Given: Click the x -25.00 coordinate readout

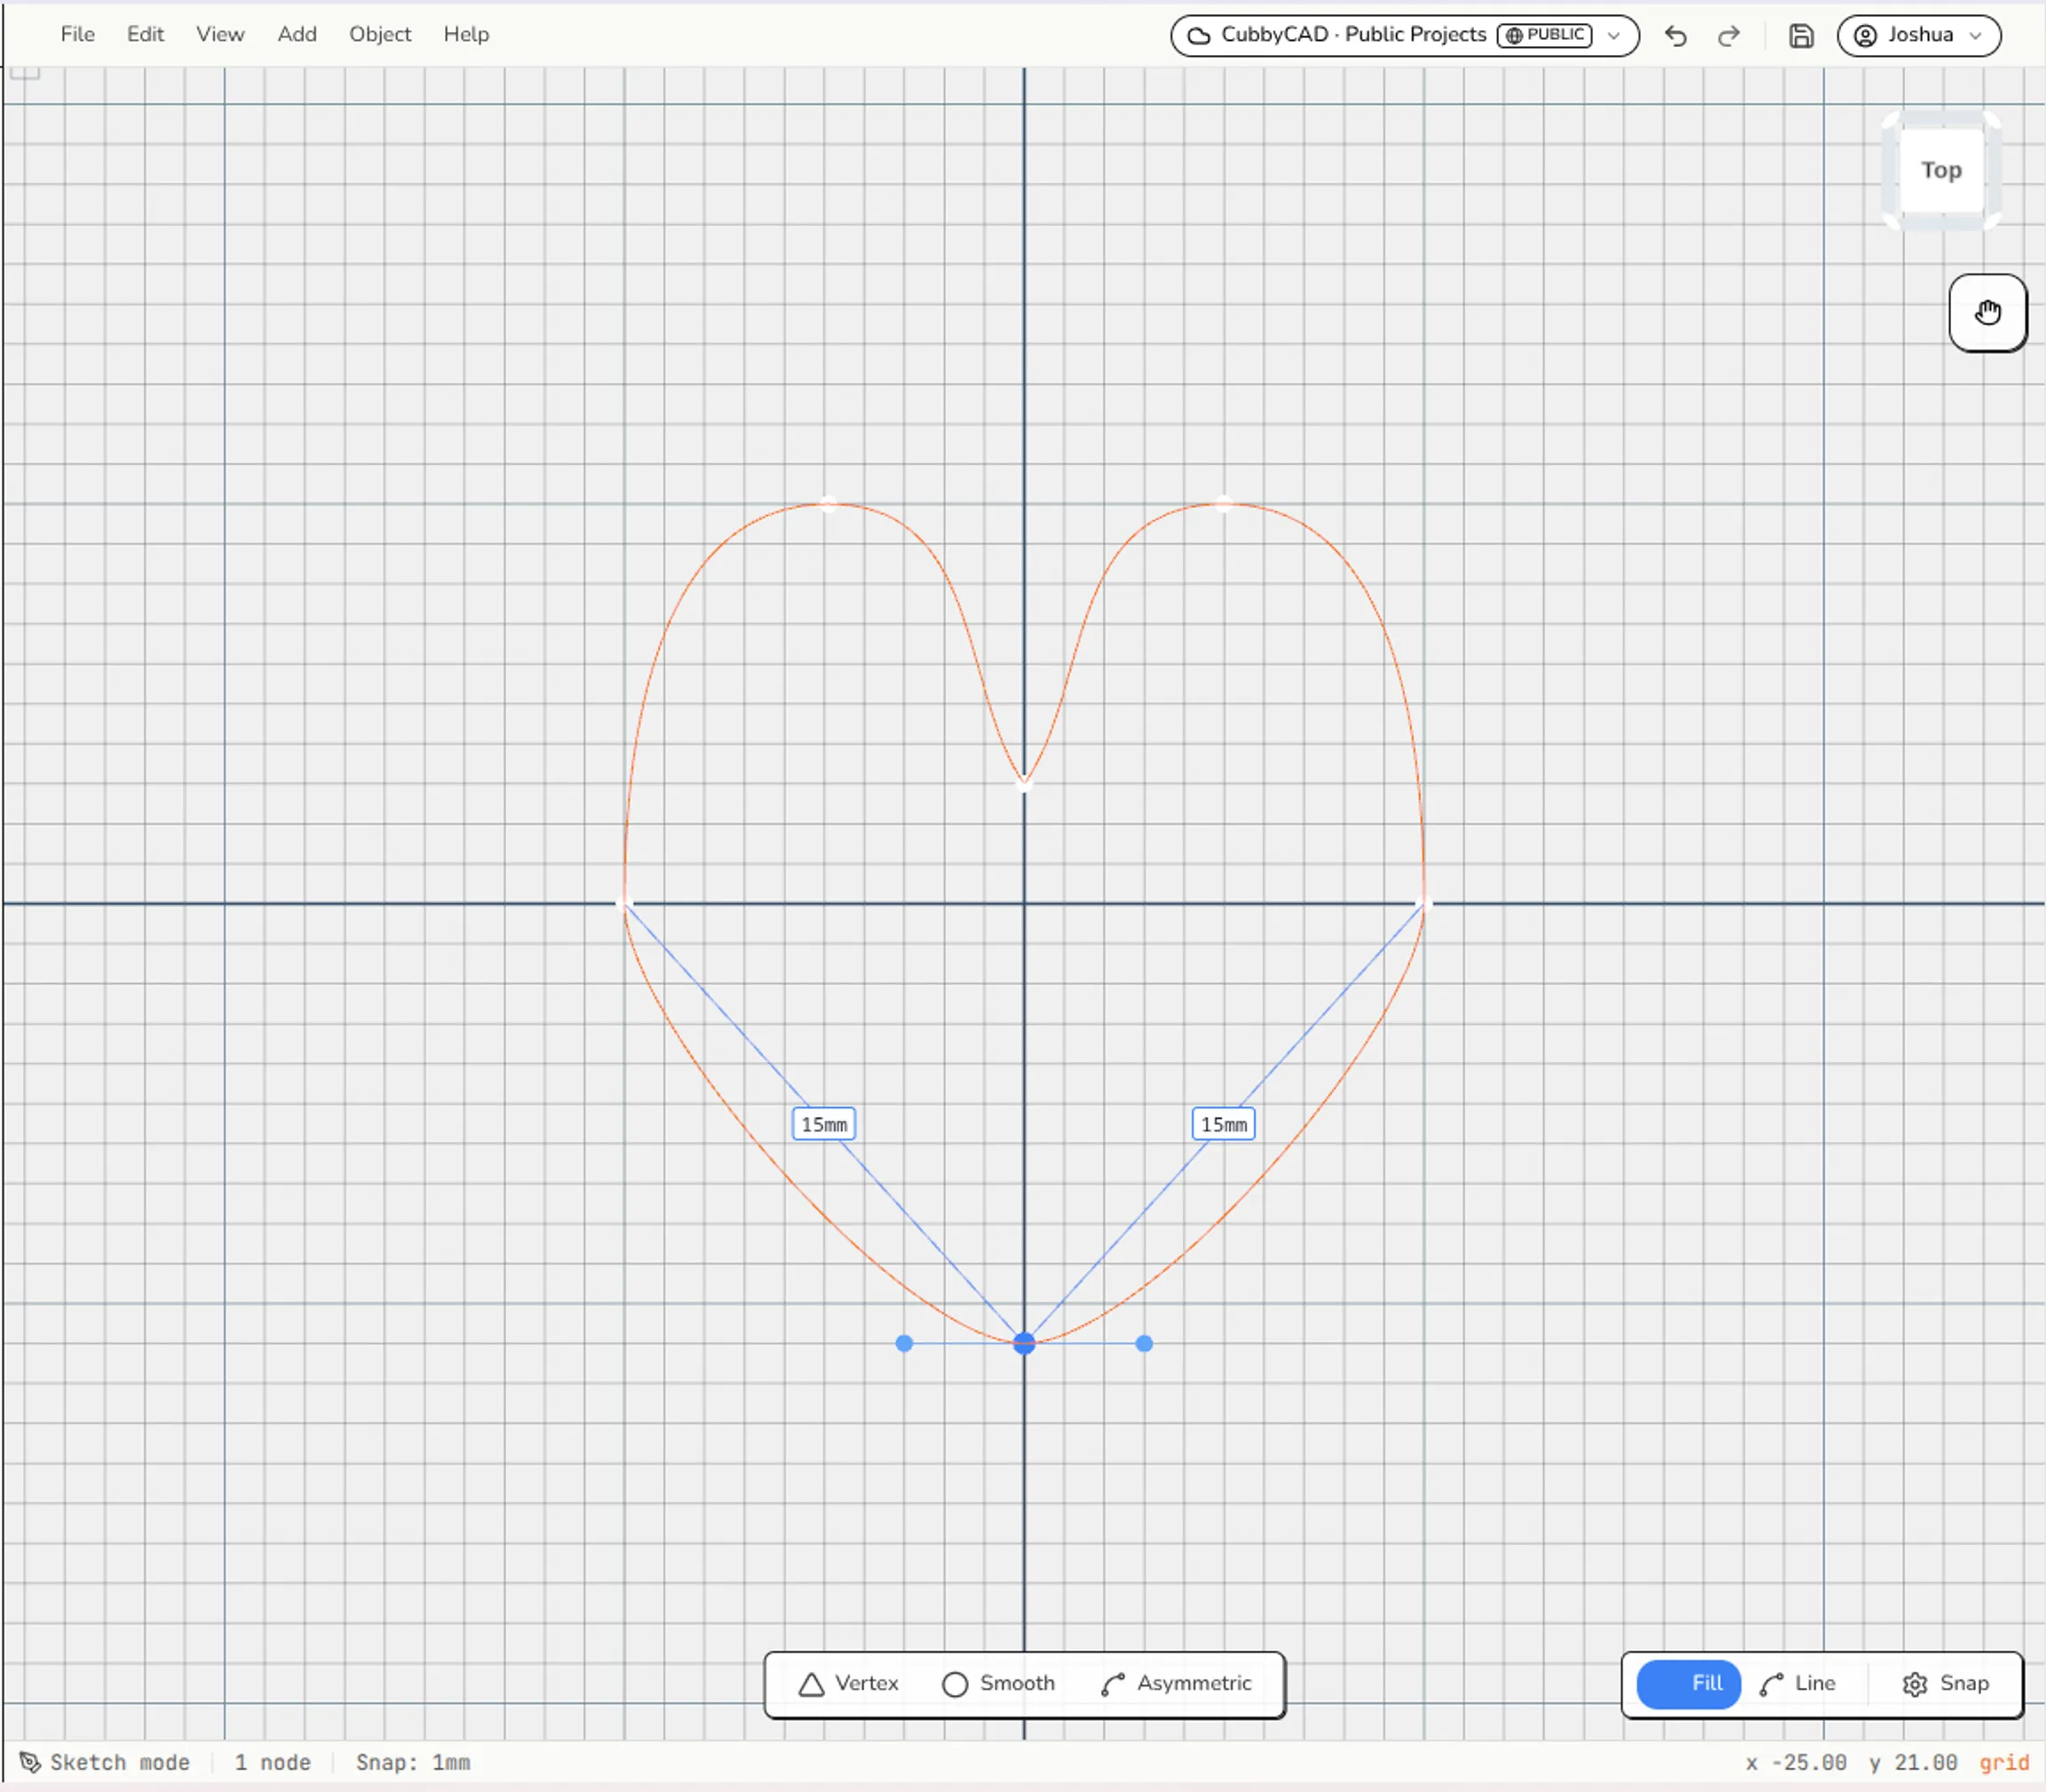Looking at the screenshot, I should click(1796, 1763).
